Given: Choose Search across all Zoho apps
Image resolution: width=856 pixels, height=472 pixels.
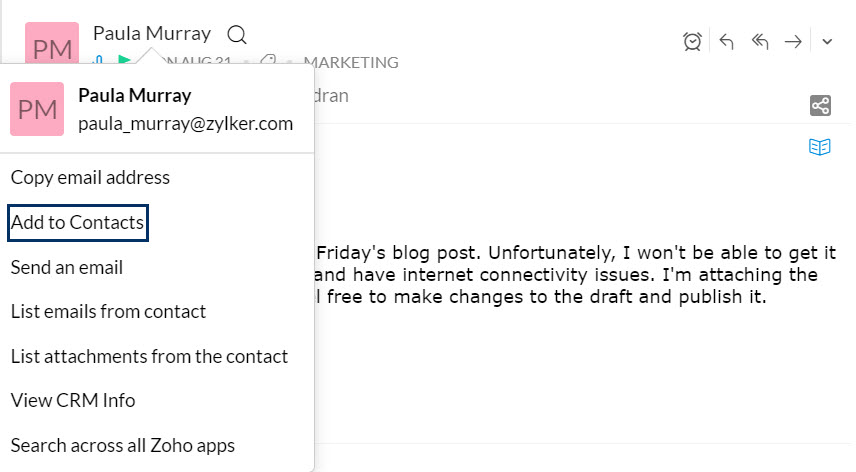Looking at the screenshot, I should [x=123, y=445].
